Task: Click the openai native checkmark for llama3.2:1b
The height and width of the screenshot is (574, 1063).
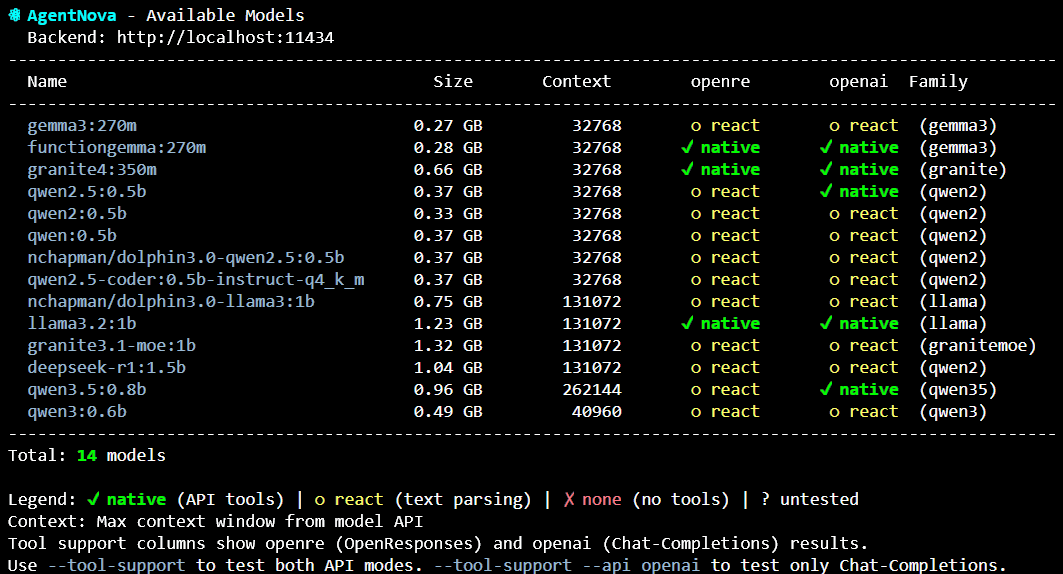Action: 826,323
